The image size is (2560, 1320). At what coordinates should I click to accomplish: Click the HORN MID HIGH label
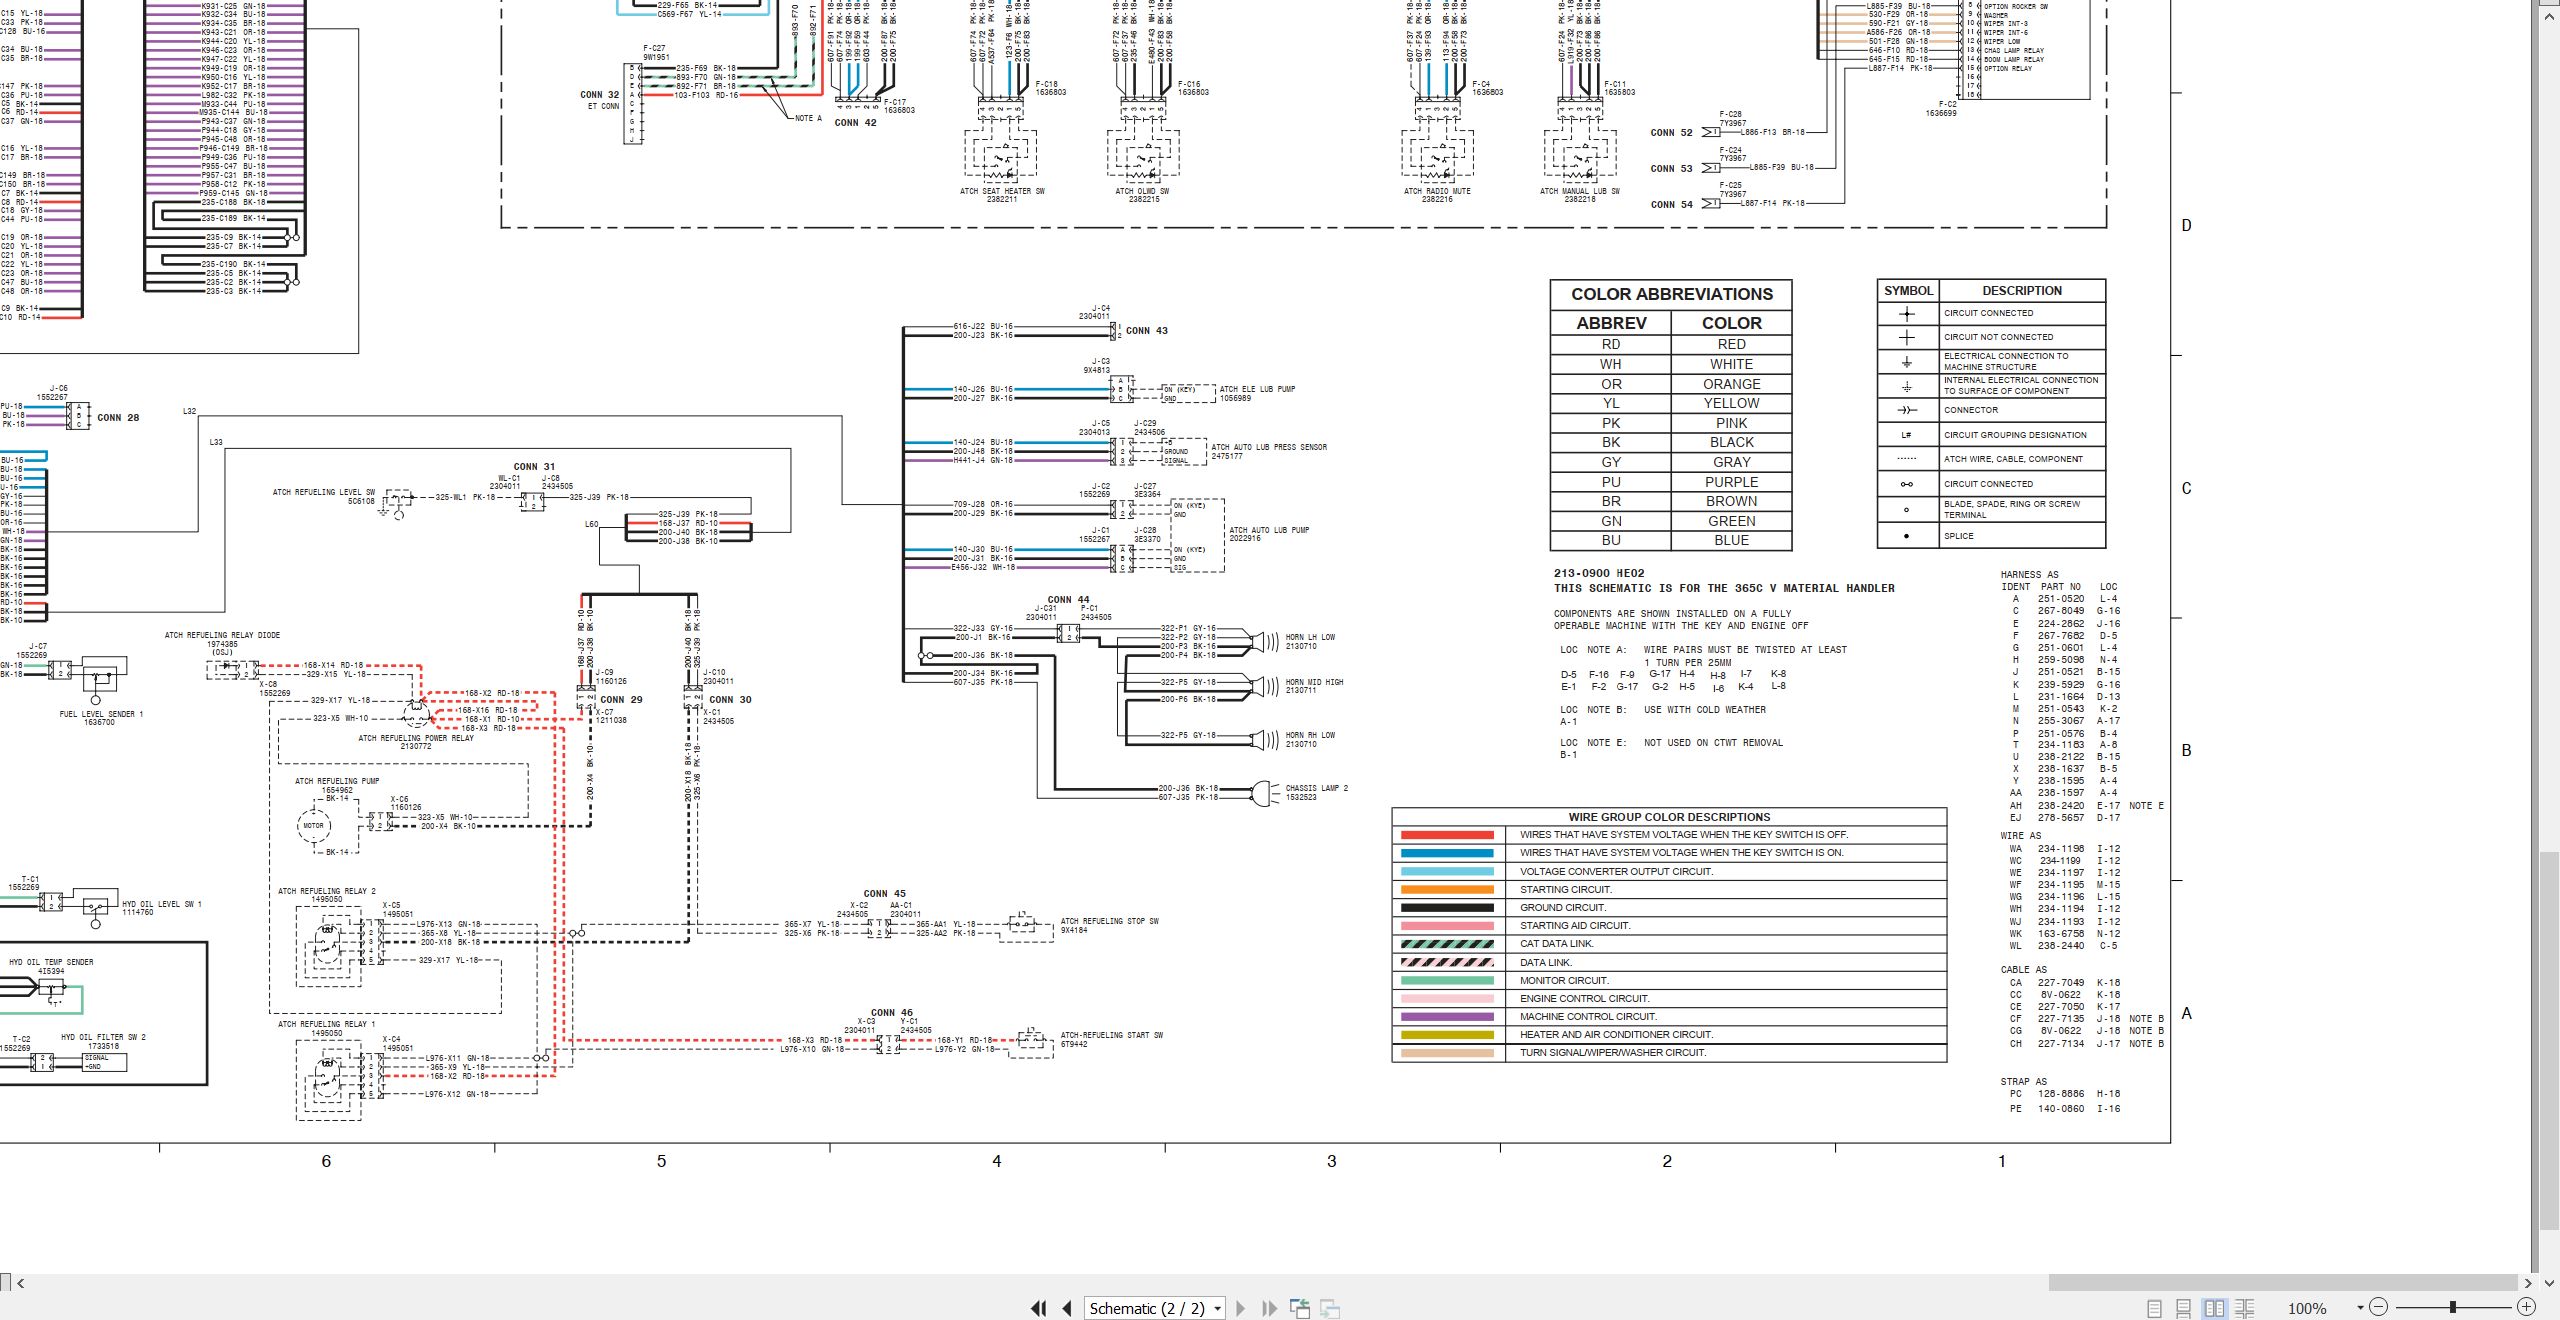point(1314,682)
